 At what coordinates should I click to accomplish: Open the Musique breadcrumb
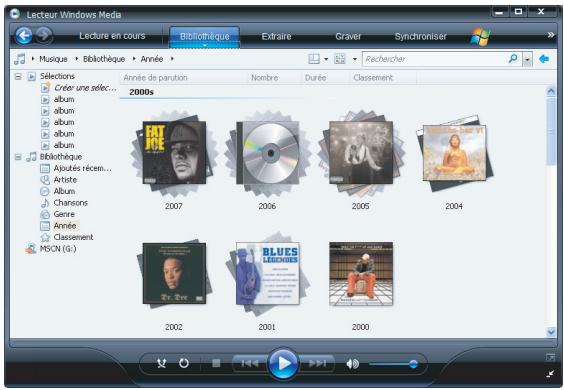(53, 59)
